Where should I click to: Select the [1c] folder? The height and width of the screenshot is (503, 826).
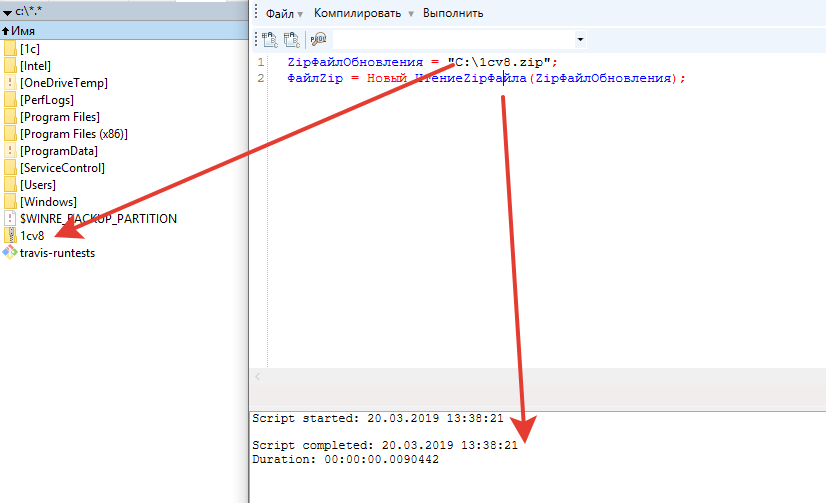(30, 49)
